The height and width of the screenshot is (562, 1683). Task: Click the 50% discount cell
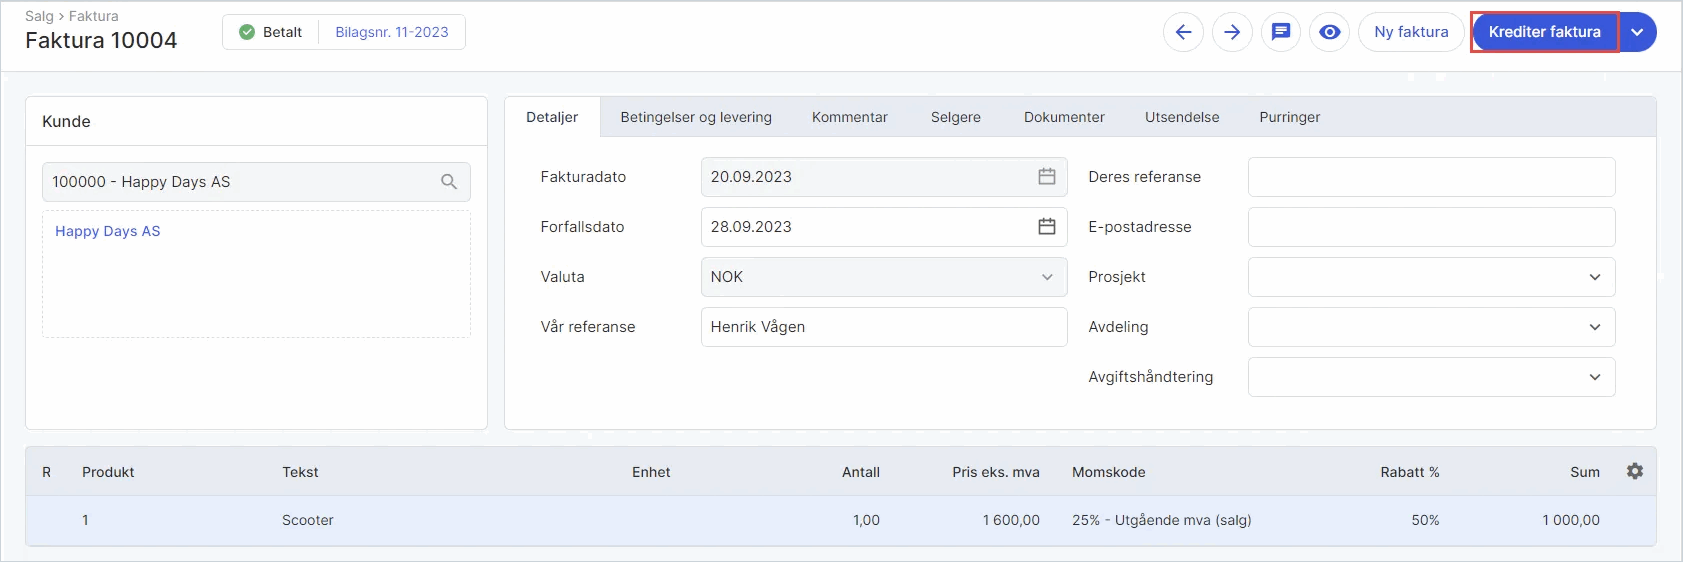point(1425,520)
